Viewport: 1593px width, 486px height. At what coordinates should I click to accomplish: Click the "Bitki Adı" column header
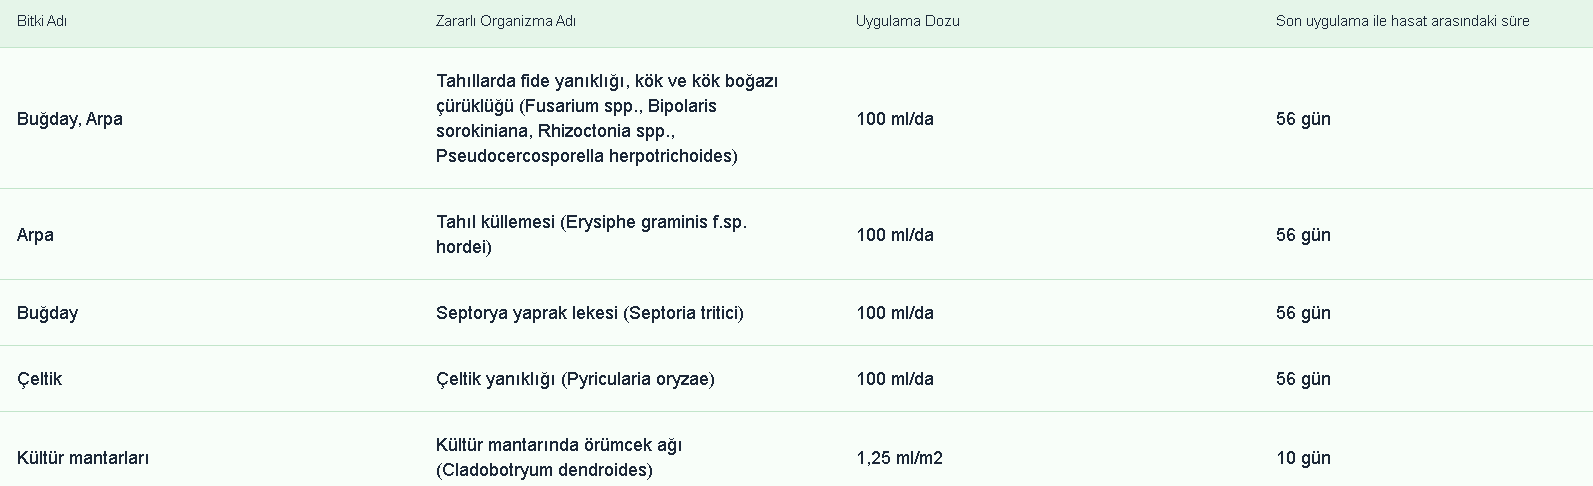42,21
